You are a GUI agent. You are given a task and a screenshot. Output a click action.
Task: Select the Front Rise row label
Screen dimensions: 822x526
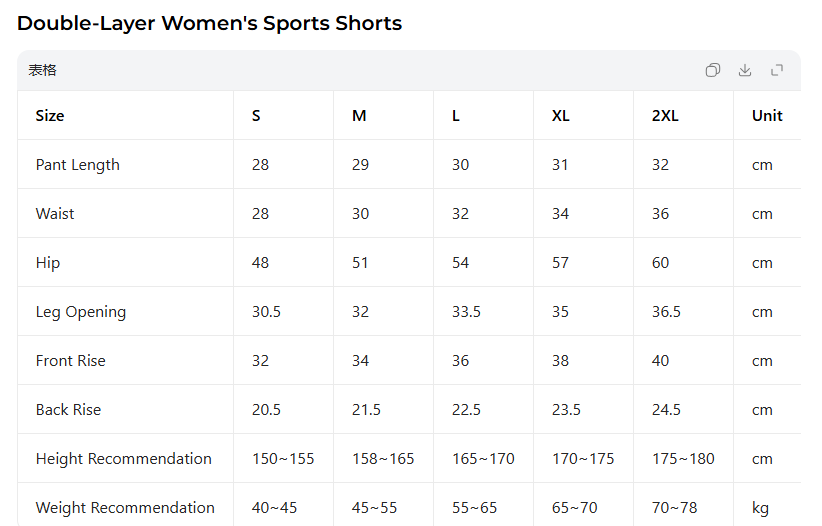pyautogui.click(x=71, y=361)
